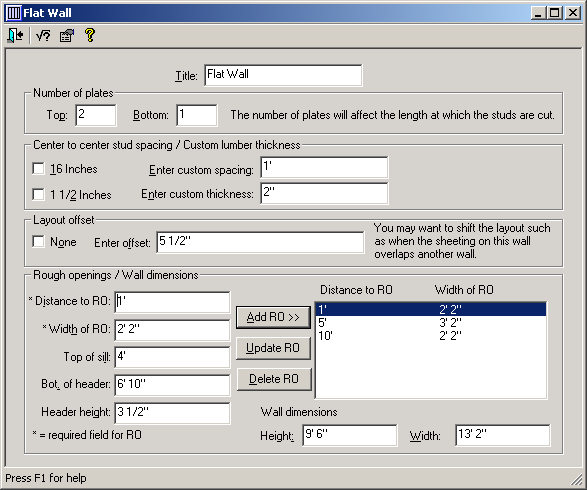Select the RO list row 5' 3' 2"
The image size is (587, 490).
431,322
